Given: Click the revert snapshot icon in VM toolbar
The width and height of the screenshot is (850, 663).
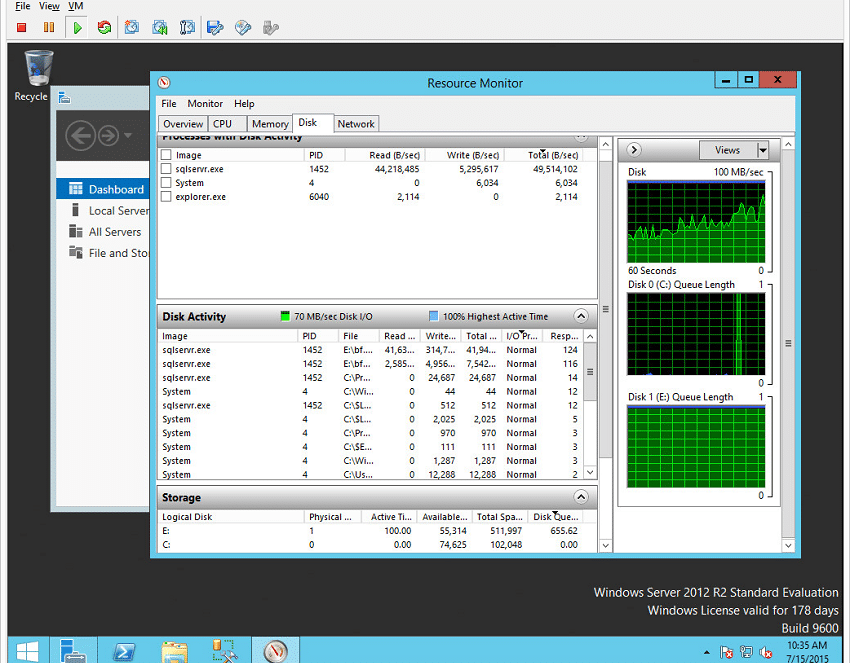Looking at the screenshot, I should coord(160,27).
